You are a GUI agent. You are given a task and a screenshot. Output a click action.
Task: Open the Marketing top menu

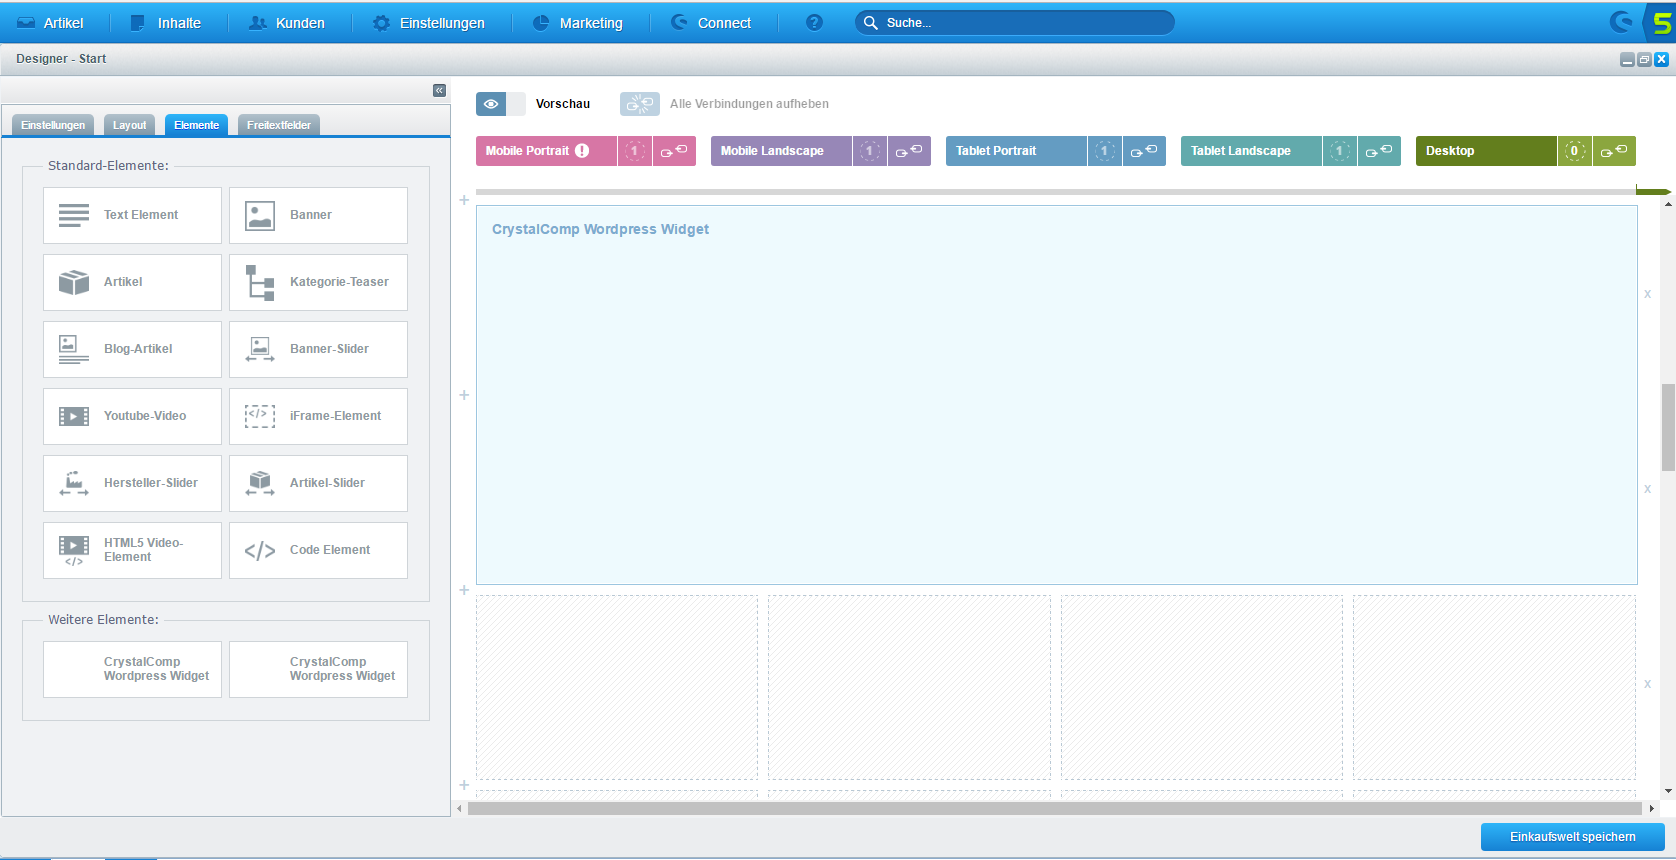pos(578,22)
